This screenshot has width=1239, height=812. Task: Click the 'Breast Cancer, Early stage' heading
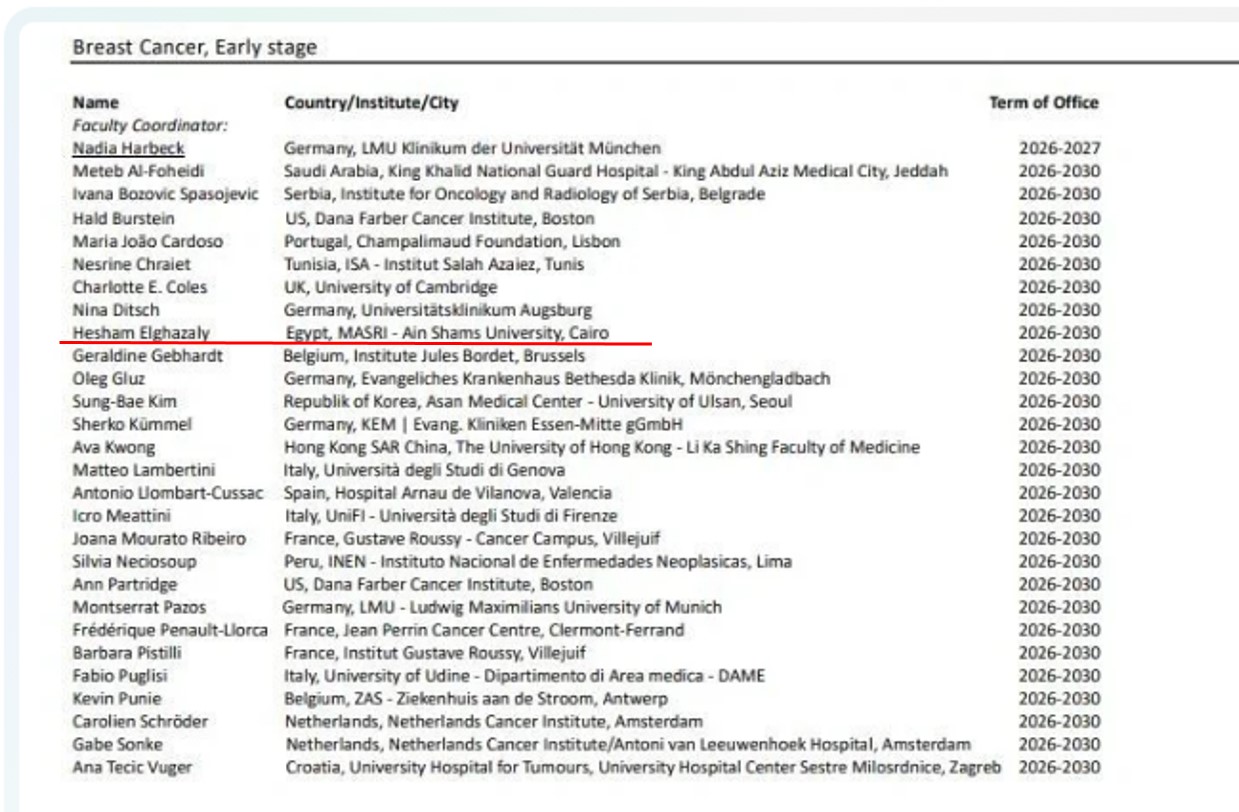tap(194, 47)
